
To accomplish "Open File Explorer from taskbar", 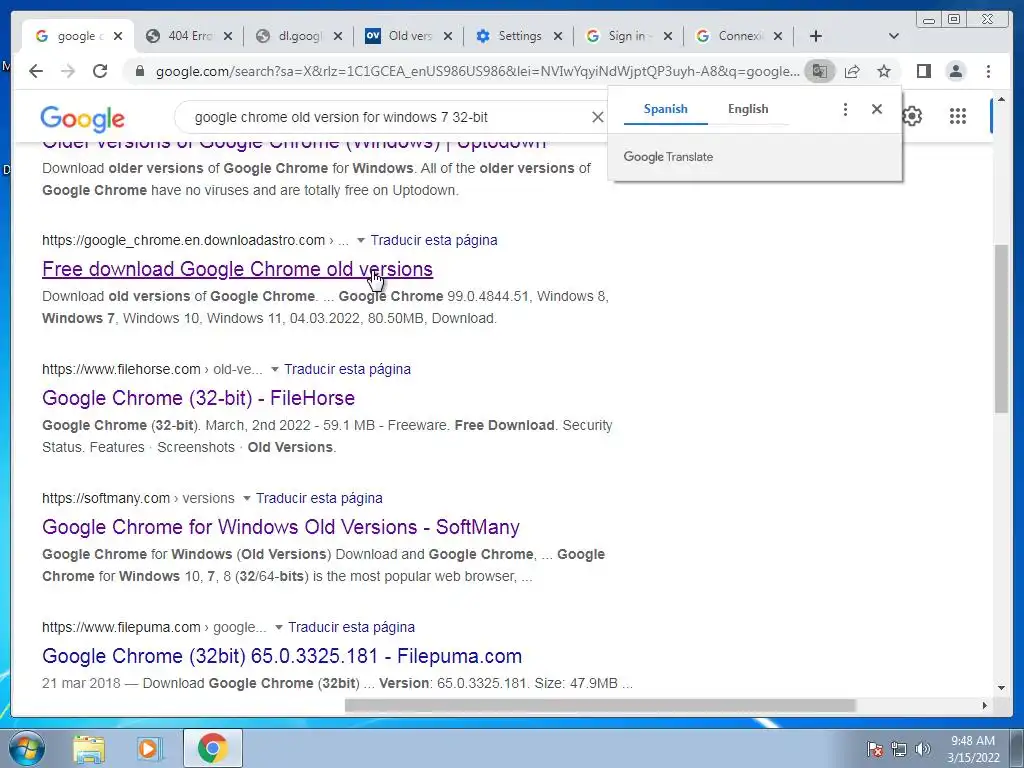I will (89, 749).
